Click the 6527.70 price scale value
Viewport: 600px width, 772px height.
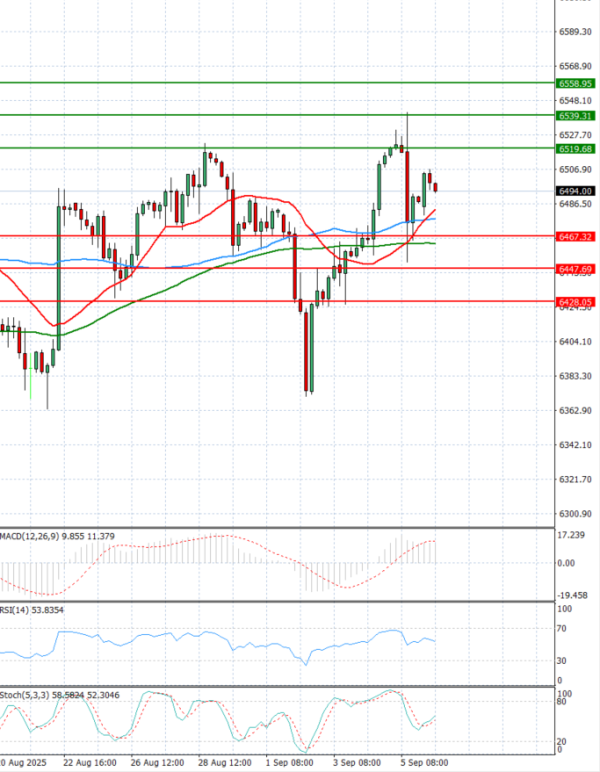575,135
